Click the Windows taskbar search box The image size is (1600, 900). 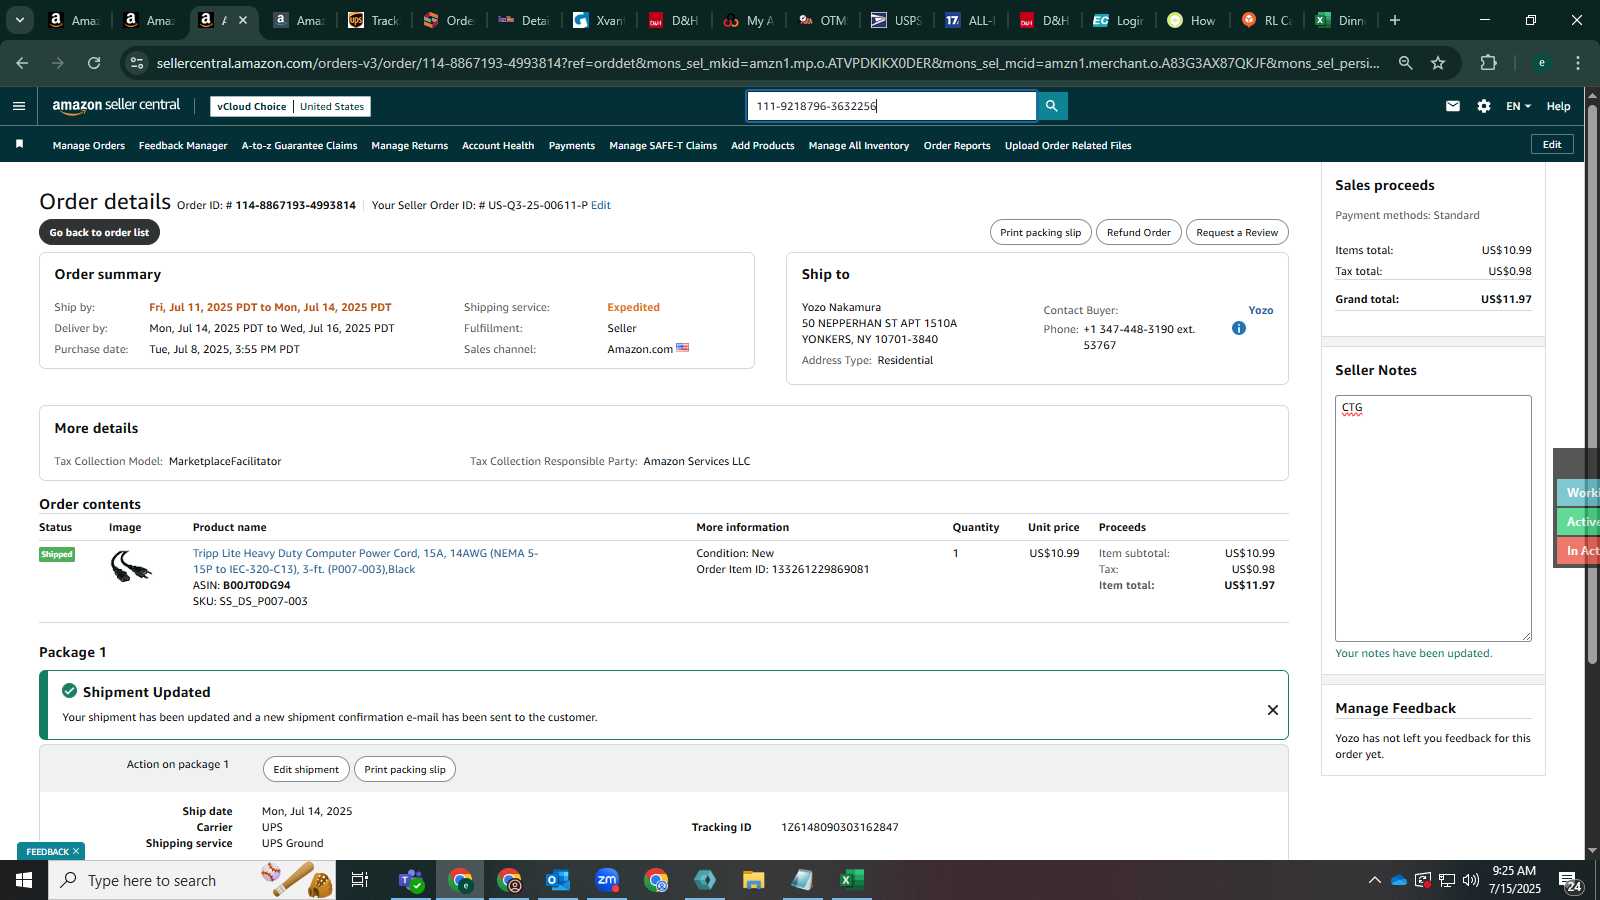192,880
